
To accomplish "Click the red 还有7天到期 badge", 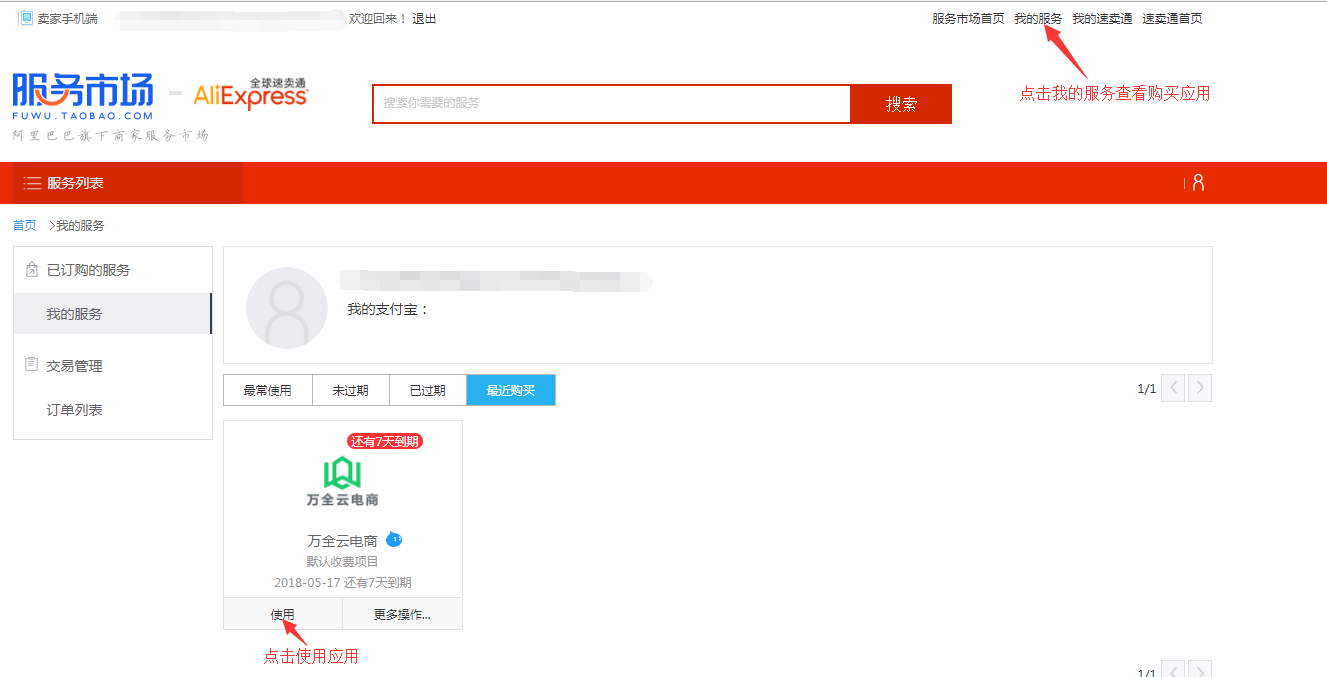I will point(385,441).
